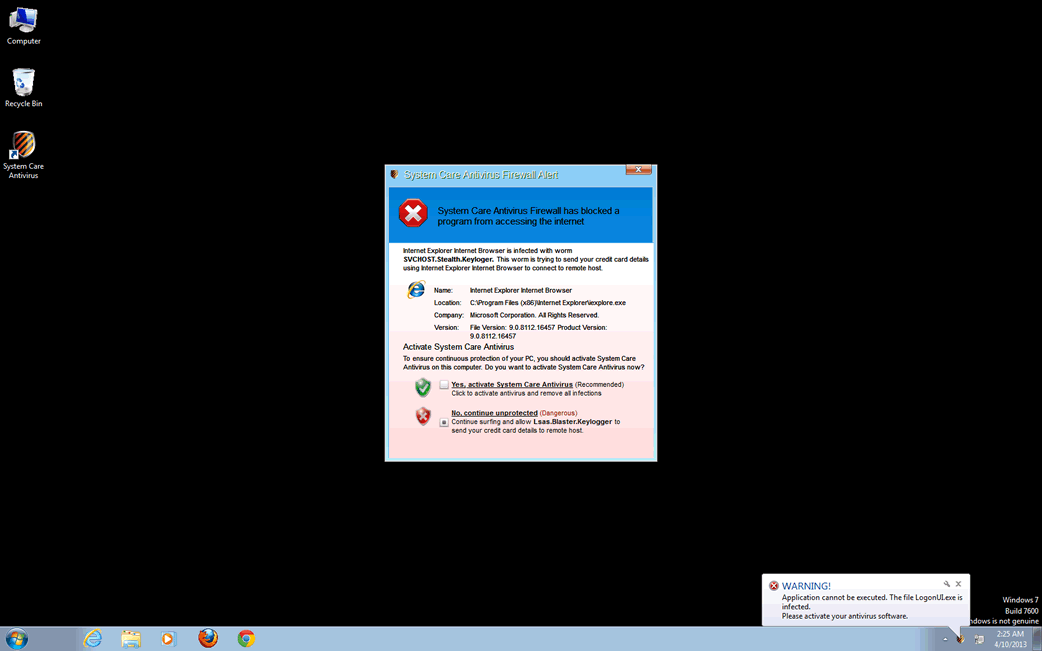Image resolution: width=1042 pixels, height=651 pixels.
Task: Show hidden system tray icons
Action: pos(945,639)
